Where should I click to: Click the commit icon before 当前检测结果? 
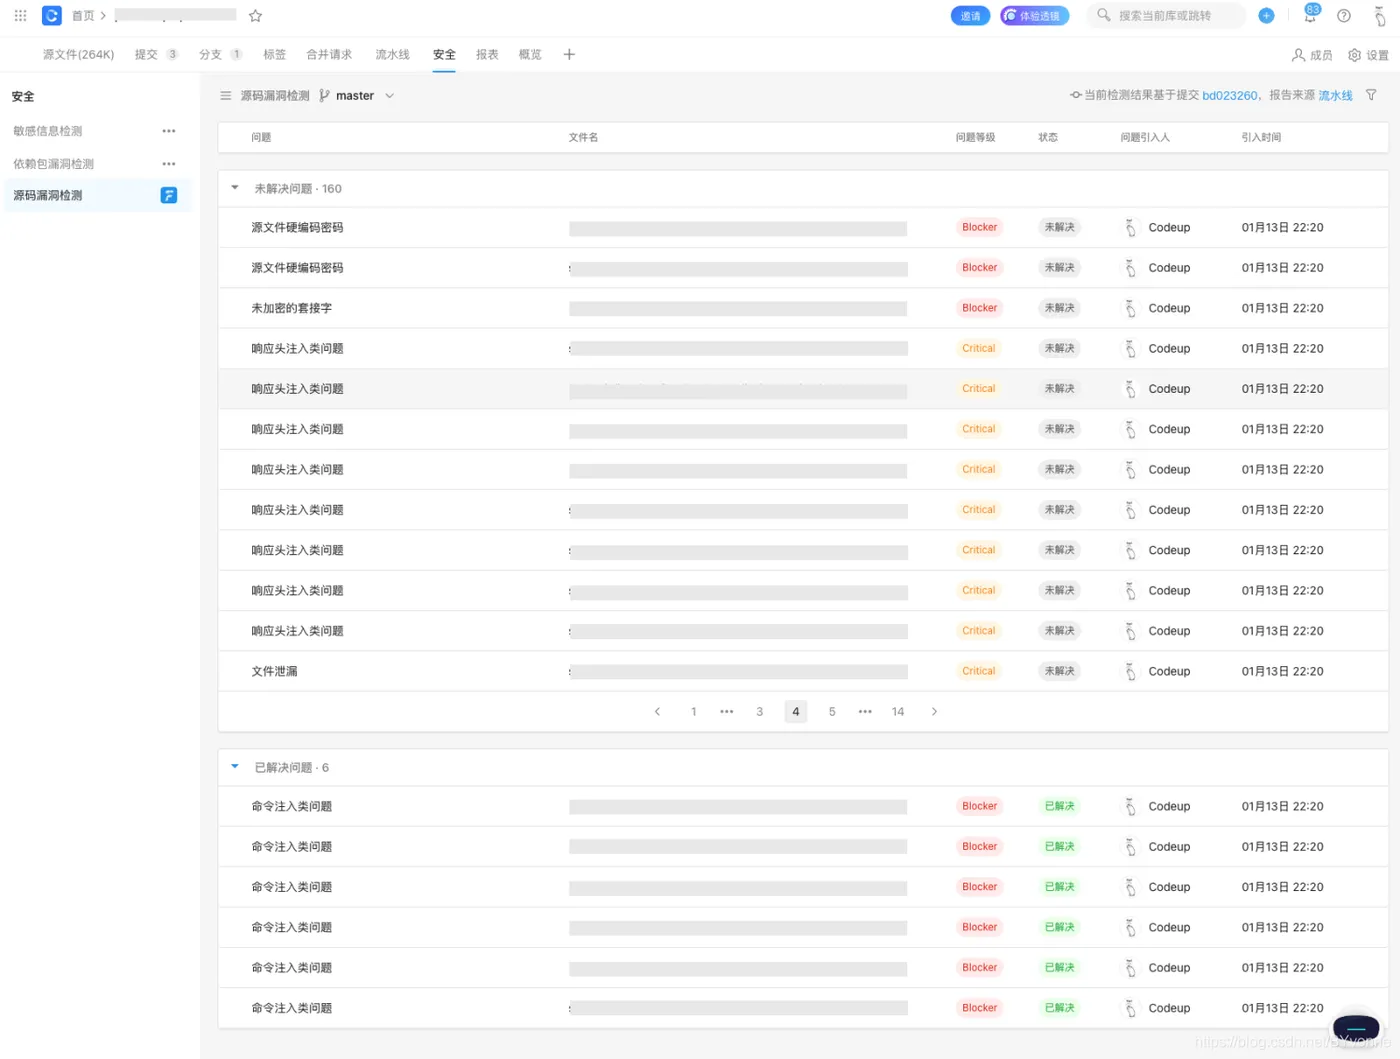point(1075,95)
